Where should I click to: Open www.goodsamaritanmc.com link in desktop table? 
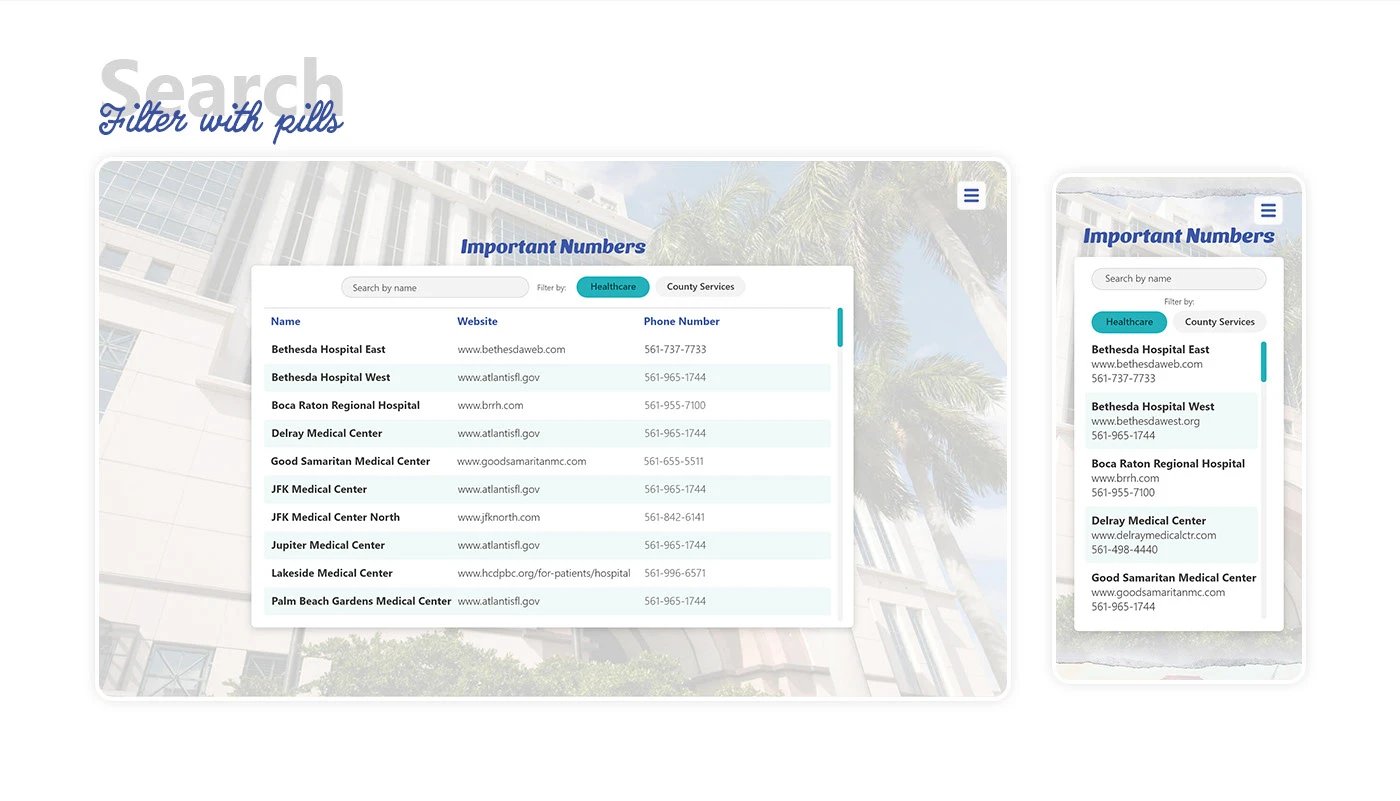[x=521, y=462]
